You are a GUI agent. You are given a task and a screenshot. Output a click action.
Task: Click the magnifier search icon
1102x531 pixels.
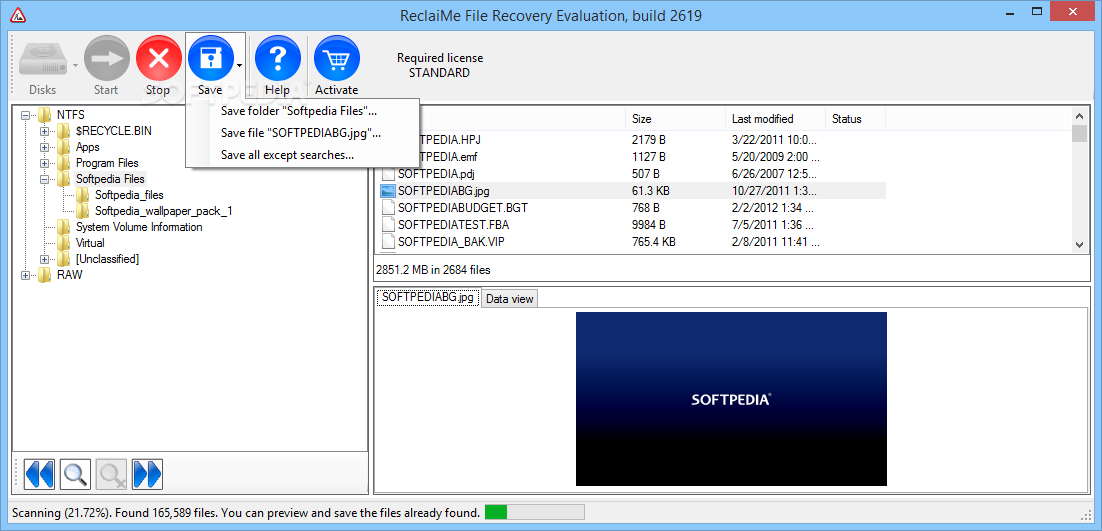coord(75,474)
